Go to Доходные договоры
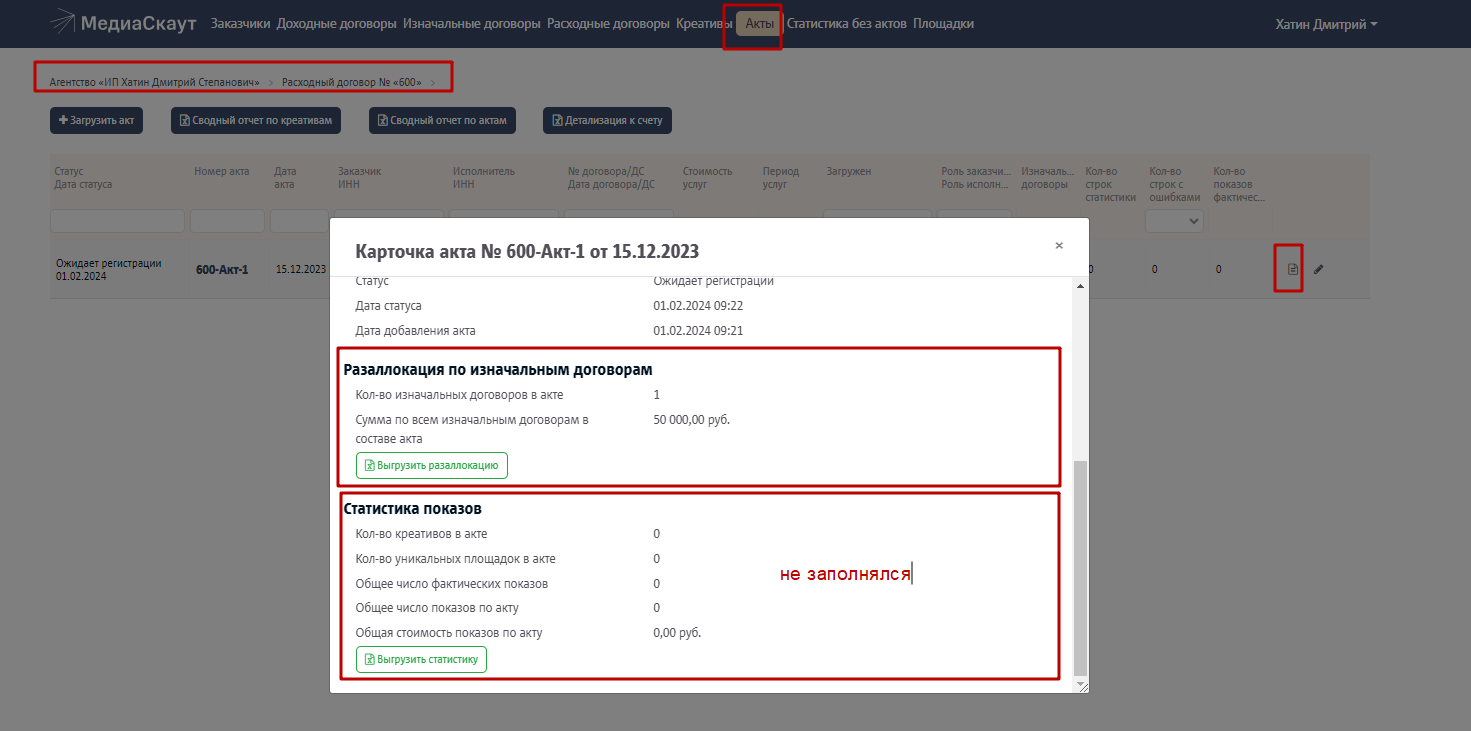 (x=337, y=24)
